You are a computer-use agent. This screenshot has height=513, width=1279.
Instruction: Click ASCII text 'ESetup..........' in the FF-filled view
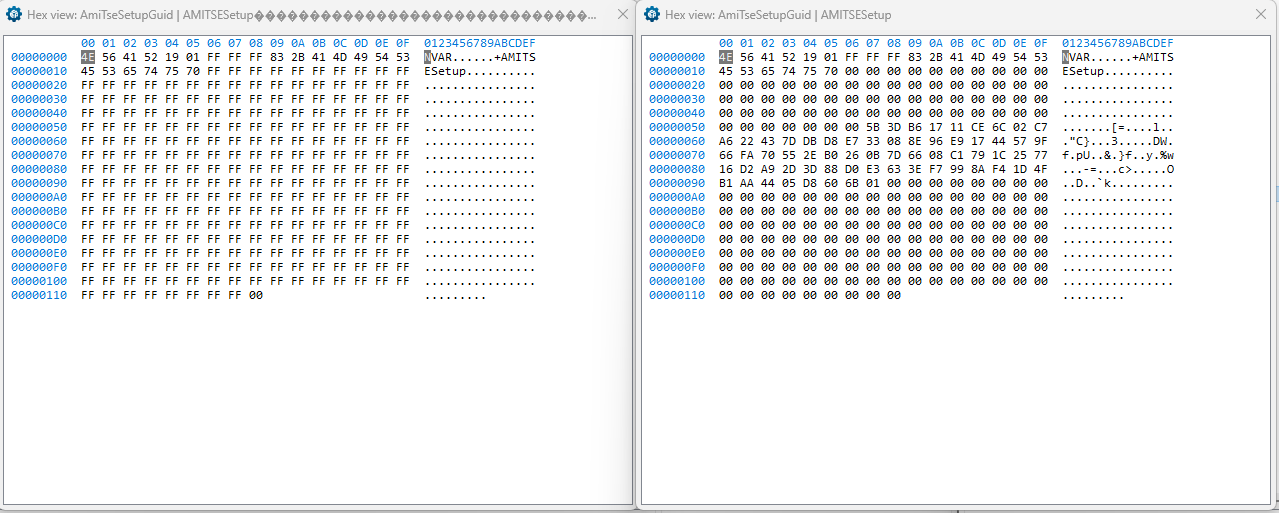(480, 71)
